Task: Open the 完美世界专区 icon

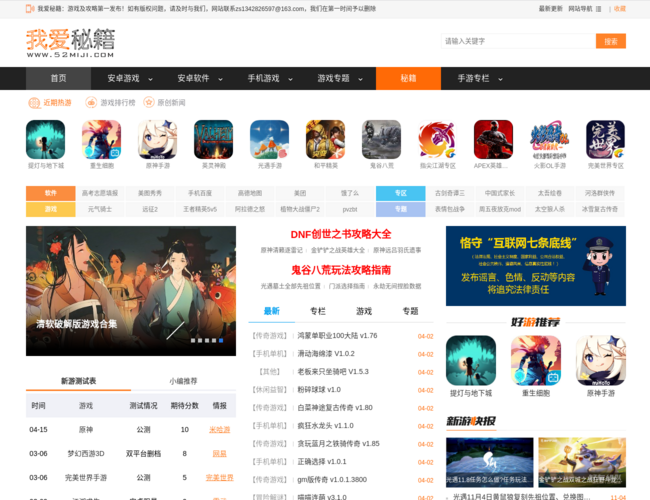Action: [x=605, y=140]
